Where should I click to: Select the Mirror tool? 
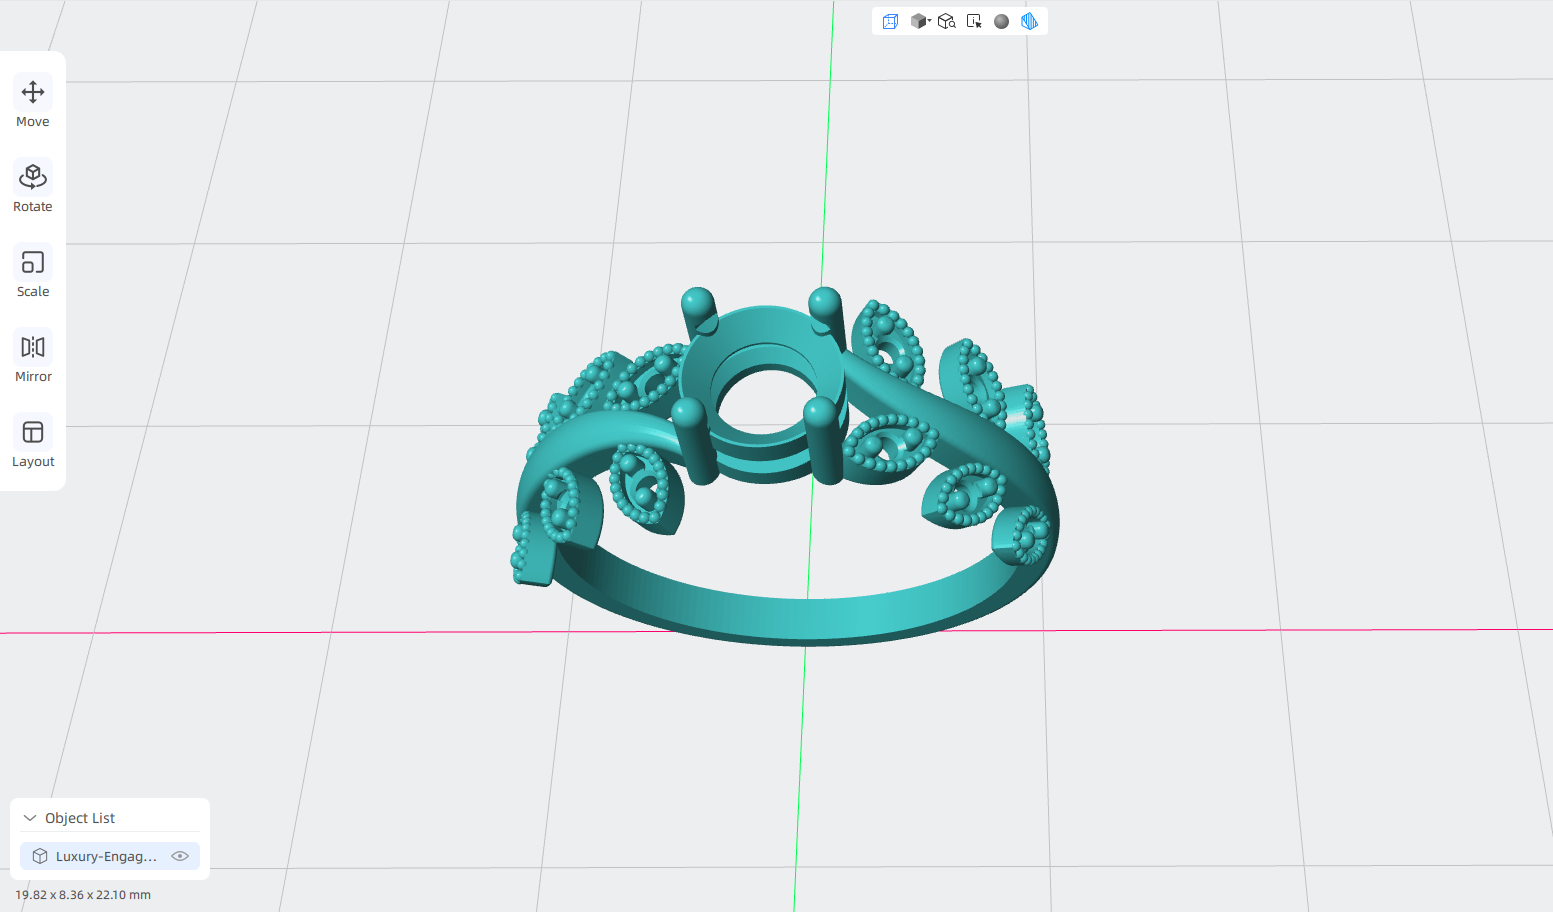(x=33, y=358)
